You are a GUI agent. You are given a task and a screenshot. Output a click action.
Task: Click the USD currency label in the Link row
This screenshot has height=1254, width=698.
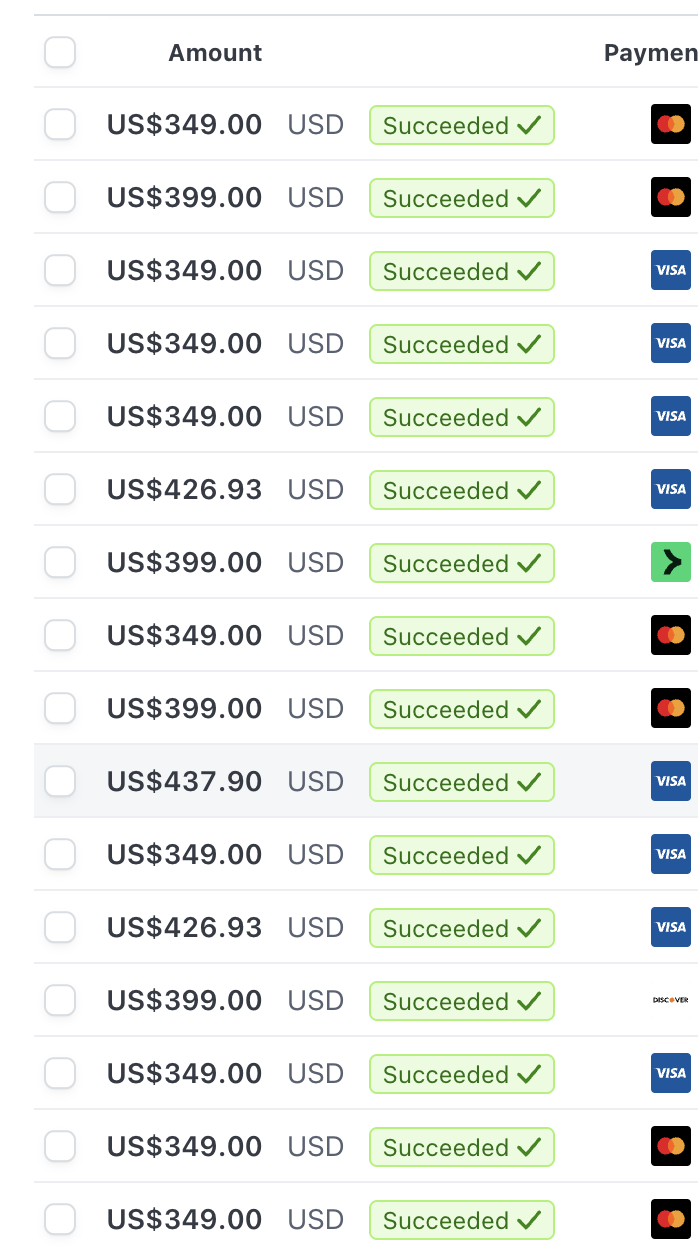316,563
